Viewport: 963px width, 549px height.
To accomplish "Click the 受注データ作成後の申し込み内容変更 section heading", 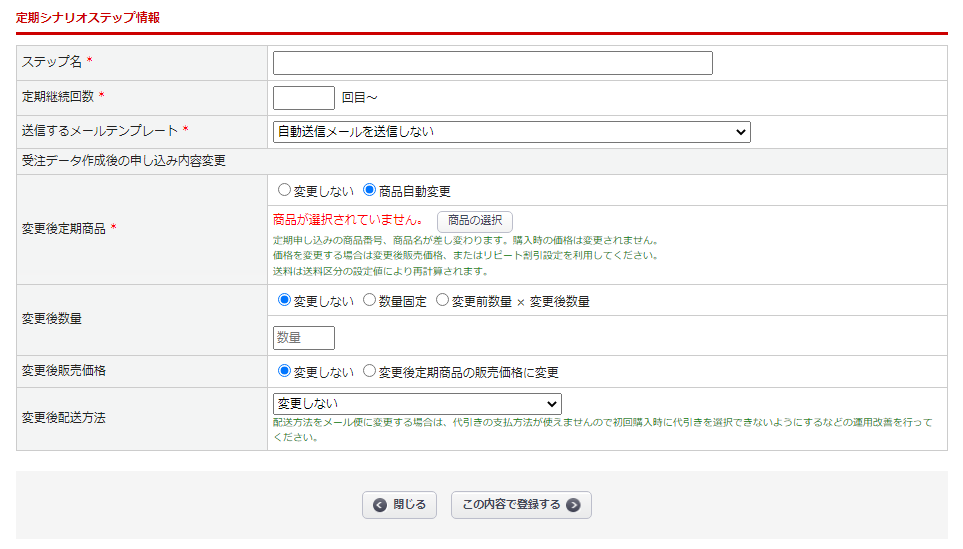I will [x=123, y=161].
